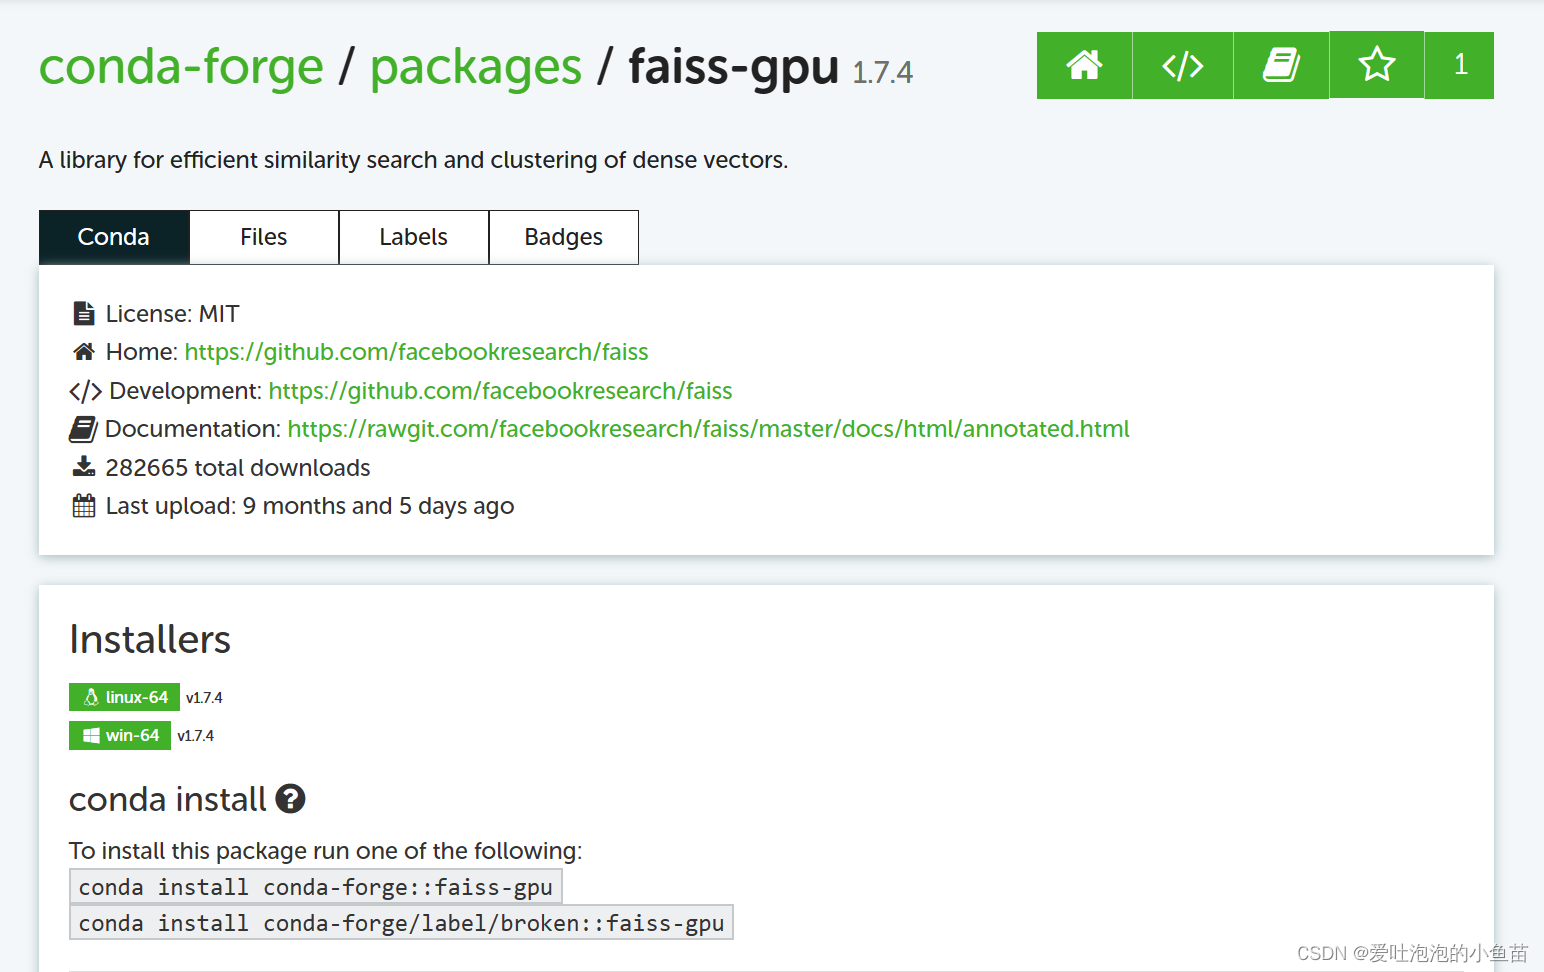Click the code brackets icon beside Development
This screenshot has width=1544, height=972.
[85, 391]
